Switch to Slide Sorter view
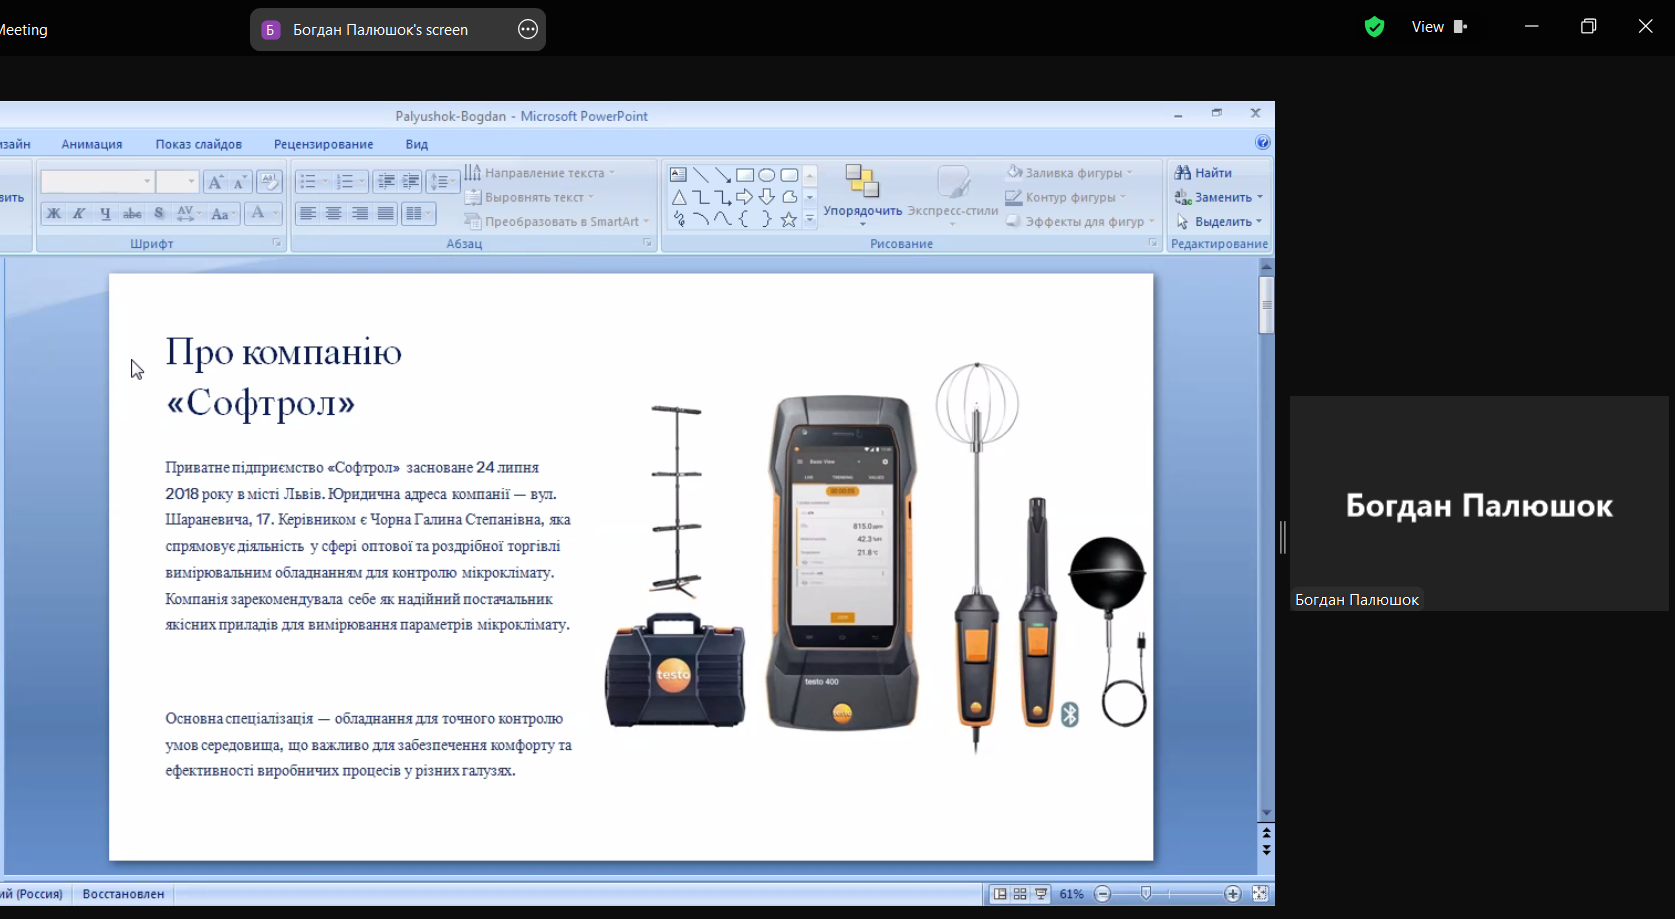Viewport: 1675px width, 919px height. coord(1020,894)
